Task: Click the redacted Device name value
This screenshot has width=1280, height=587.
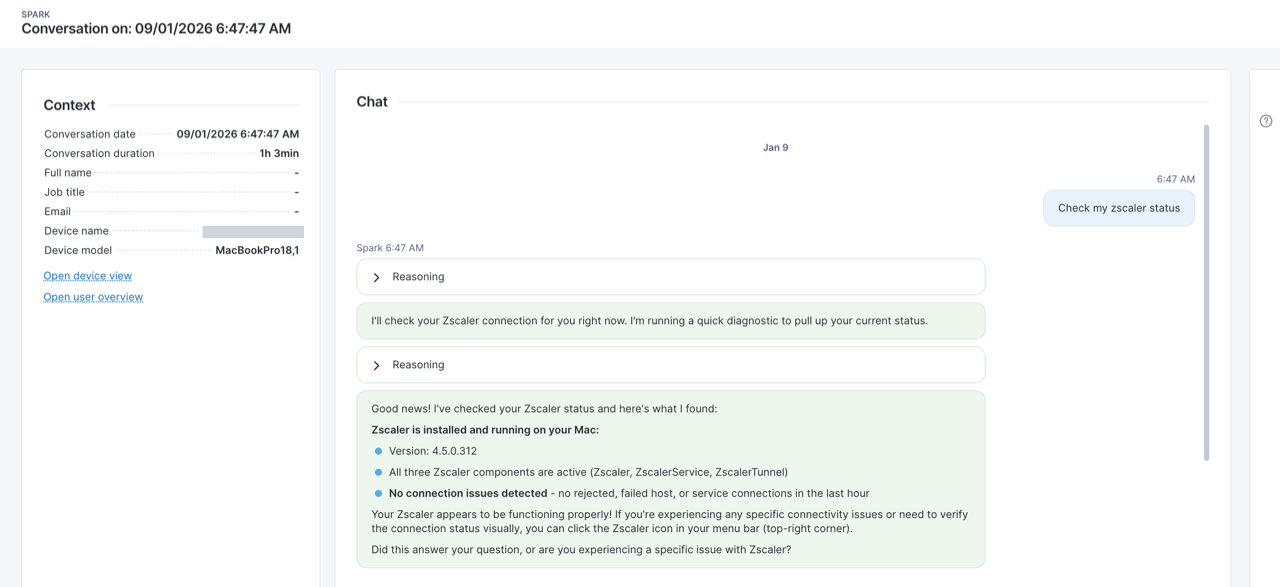Action: pos(253,231)
